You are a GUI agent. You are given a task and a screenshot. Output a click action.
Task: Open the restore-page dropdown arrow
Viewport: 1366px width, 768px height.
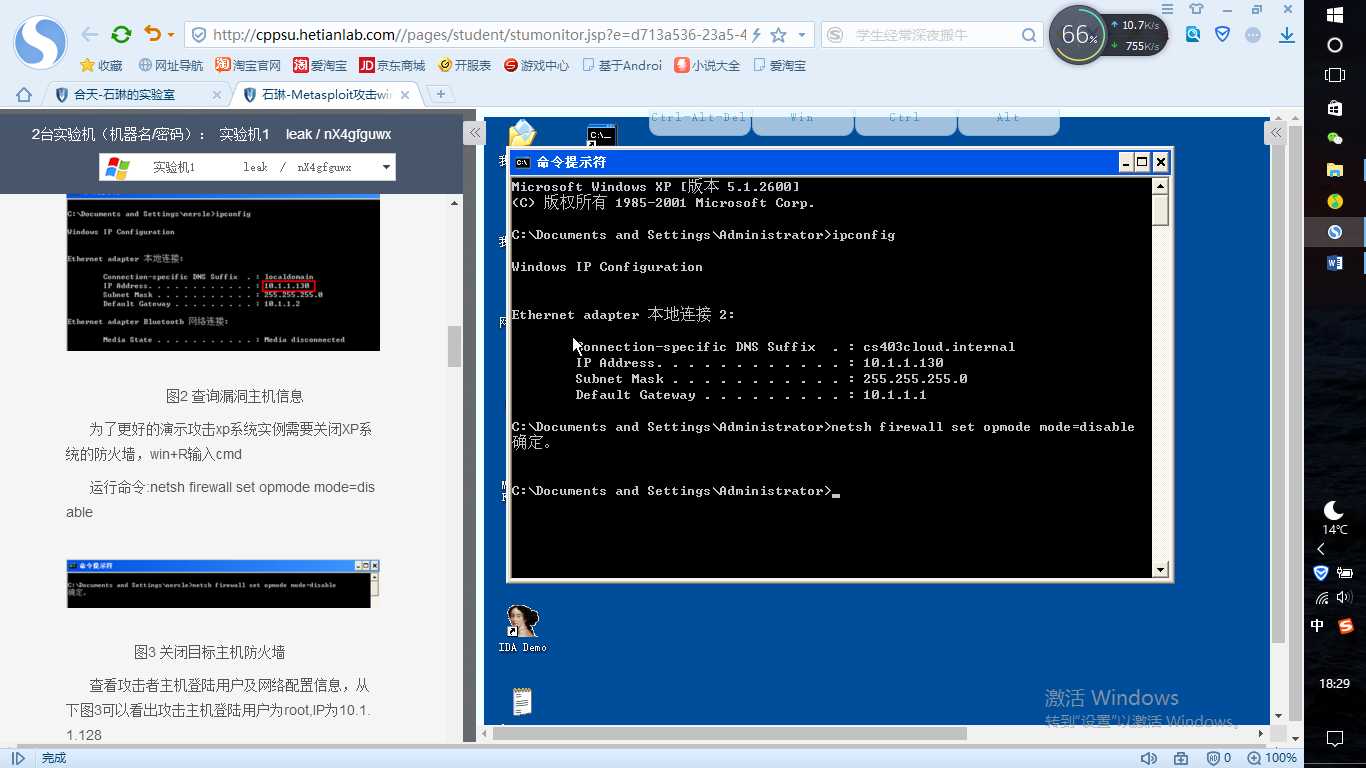point(171,35)
